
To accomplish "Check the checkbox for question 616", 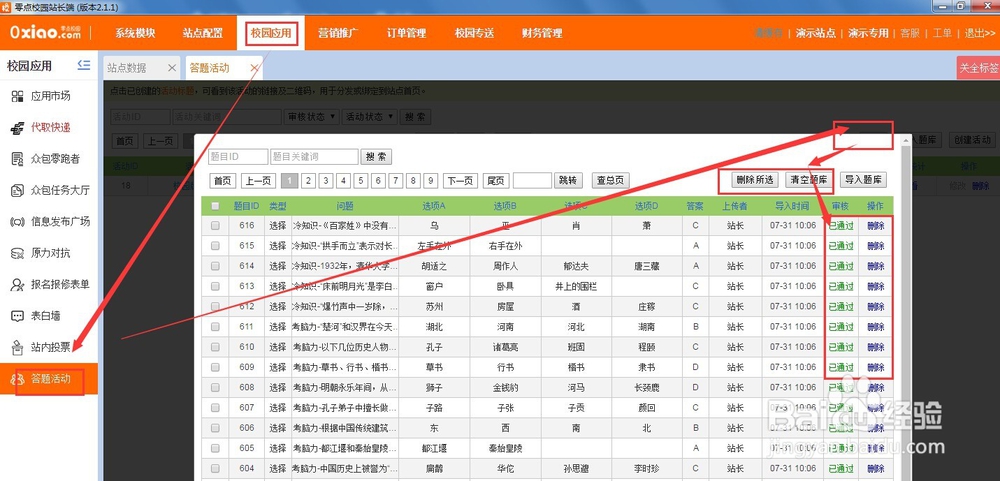I will (x=215, y=225).
